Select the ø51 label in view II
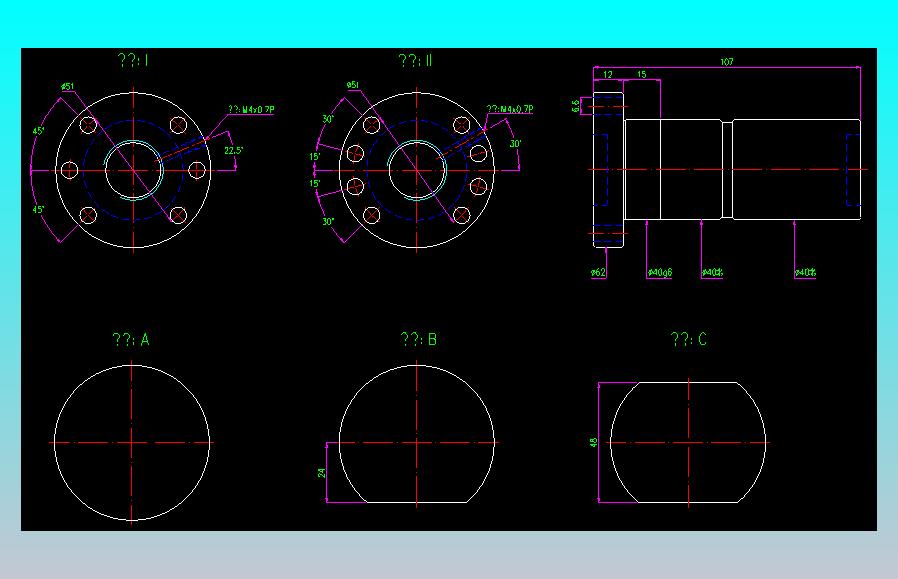Image resolution: width=898 pixels, height=579 pixels. click(353, 85)
